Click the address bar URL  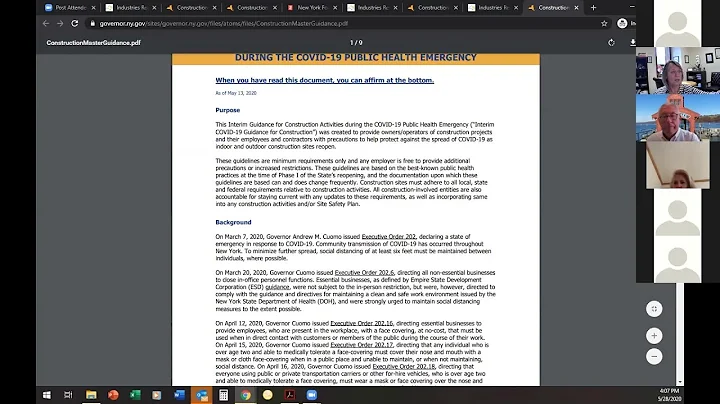(224, 23)
